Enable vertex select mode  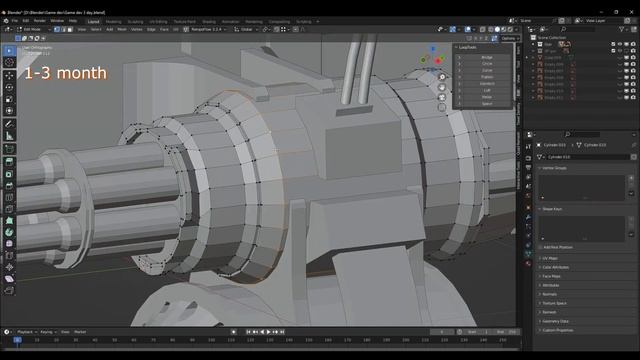57,29
